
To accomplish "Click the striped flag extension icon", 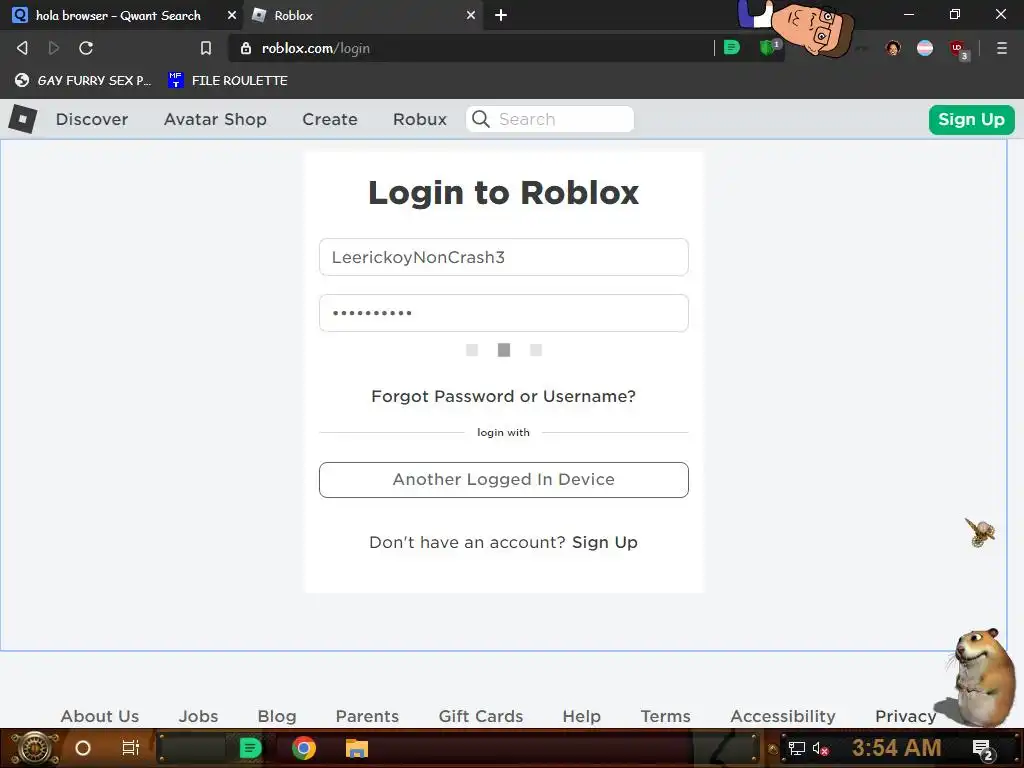I will click(x=925, y=48).
